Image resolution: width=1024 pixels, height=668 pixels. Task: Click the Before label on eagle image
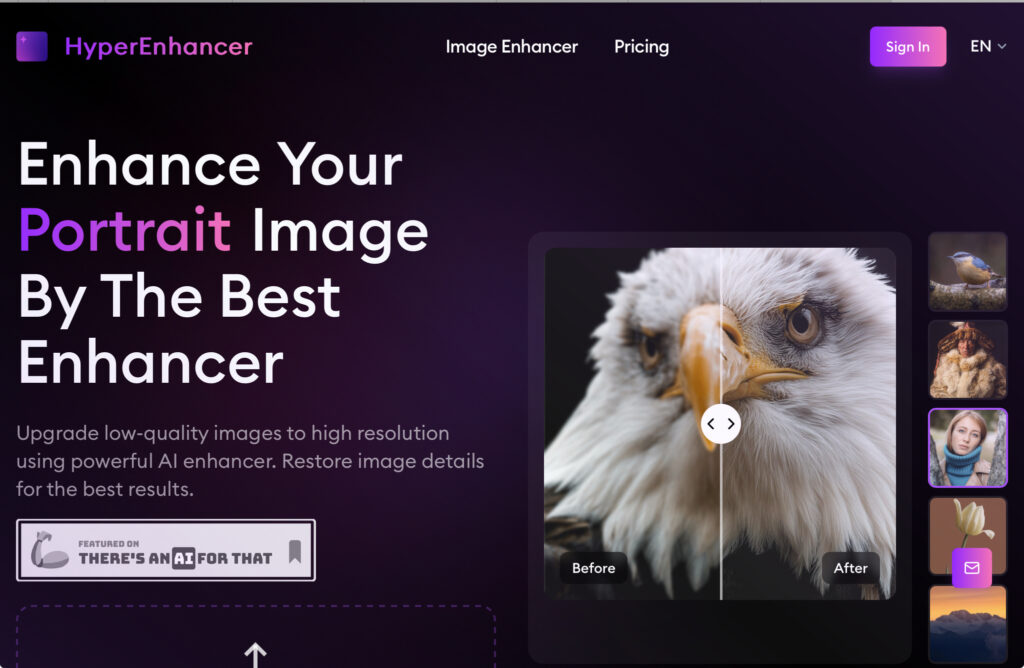[x=594, y=568]
